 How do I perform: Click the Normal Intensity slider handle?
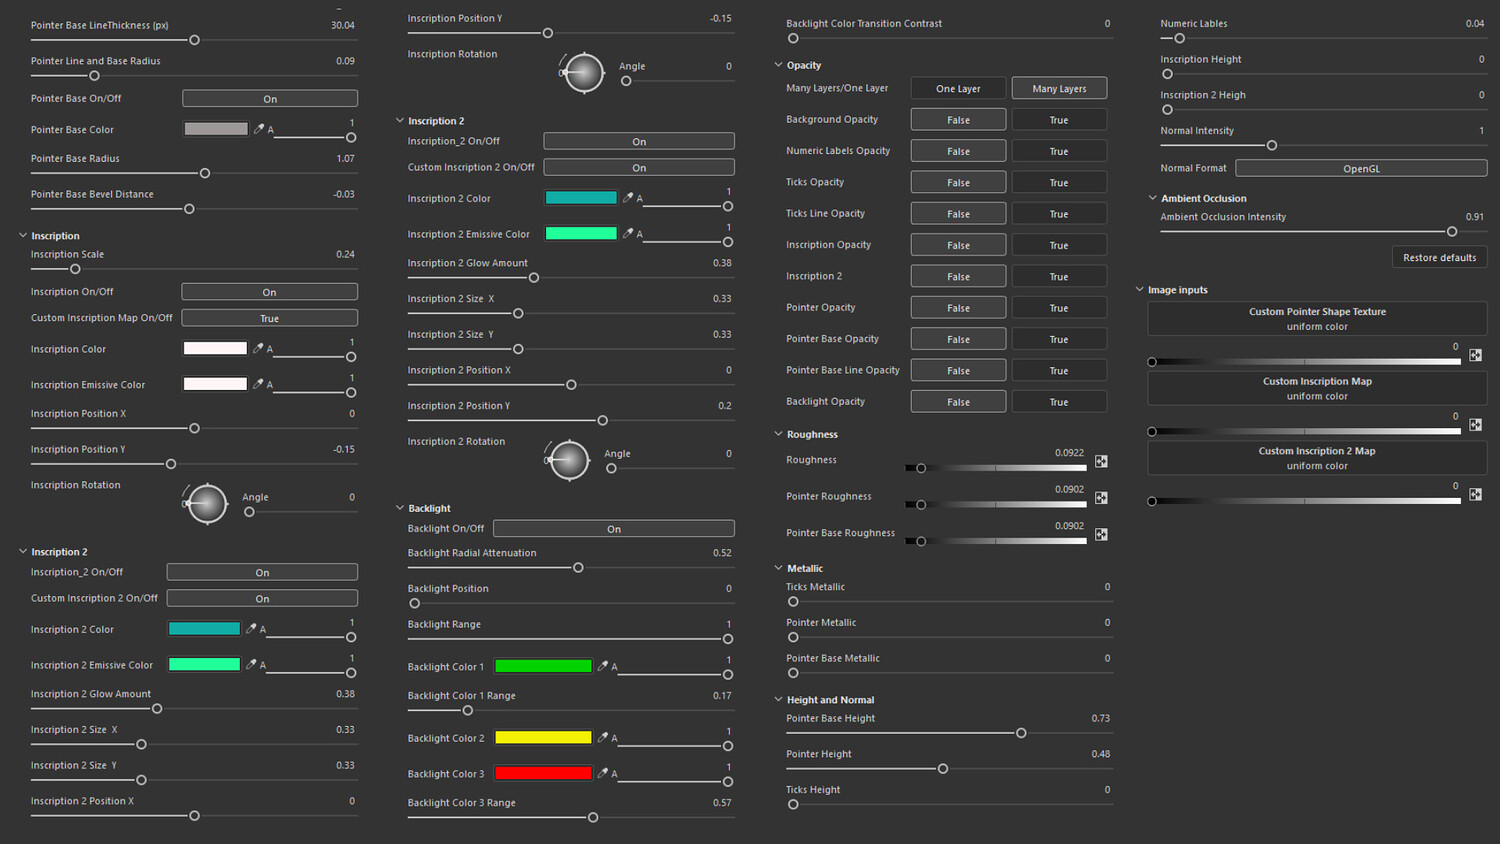(x=1272, y=146)
